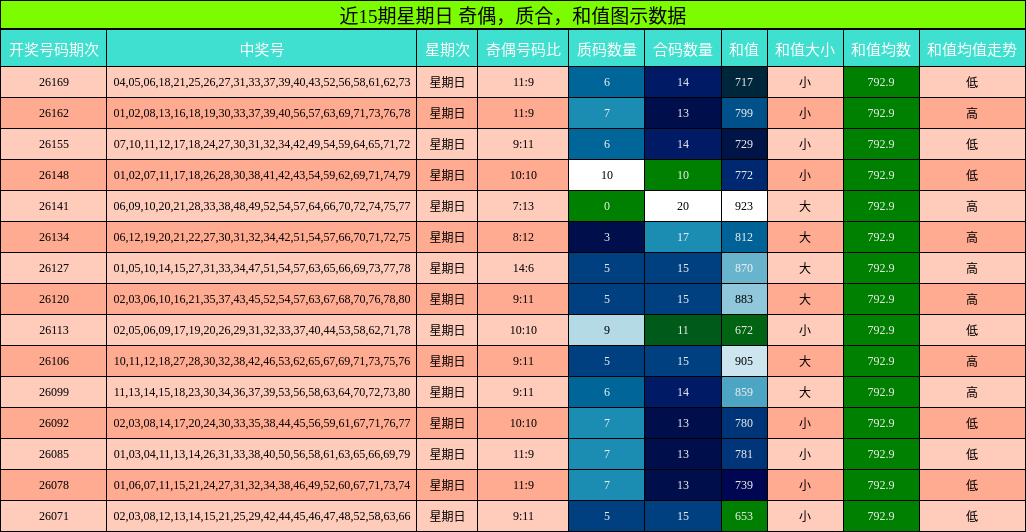Select draw period 26113
This screenshot has width=1026, height=532.
click(54, 330)
